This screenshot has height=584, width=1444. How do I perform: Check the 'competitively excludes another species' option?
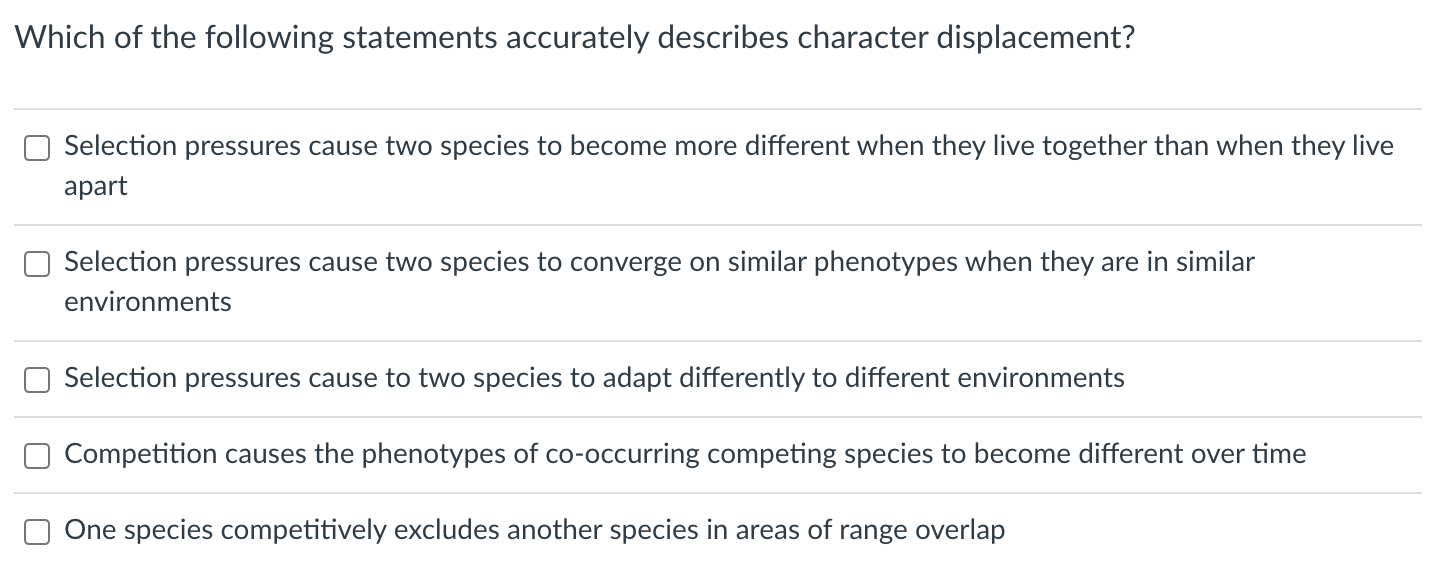tap(37, 531)
